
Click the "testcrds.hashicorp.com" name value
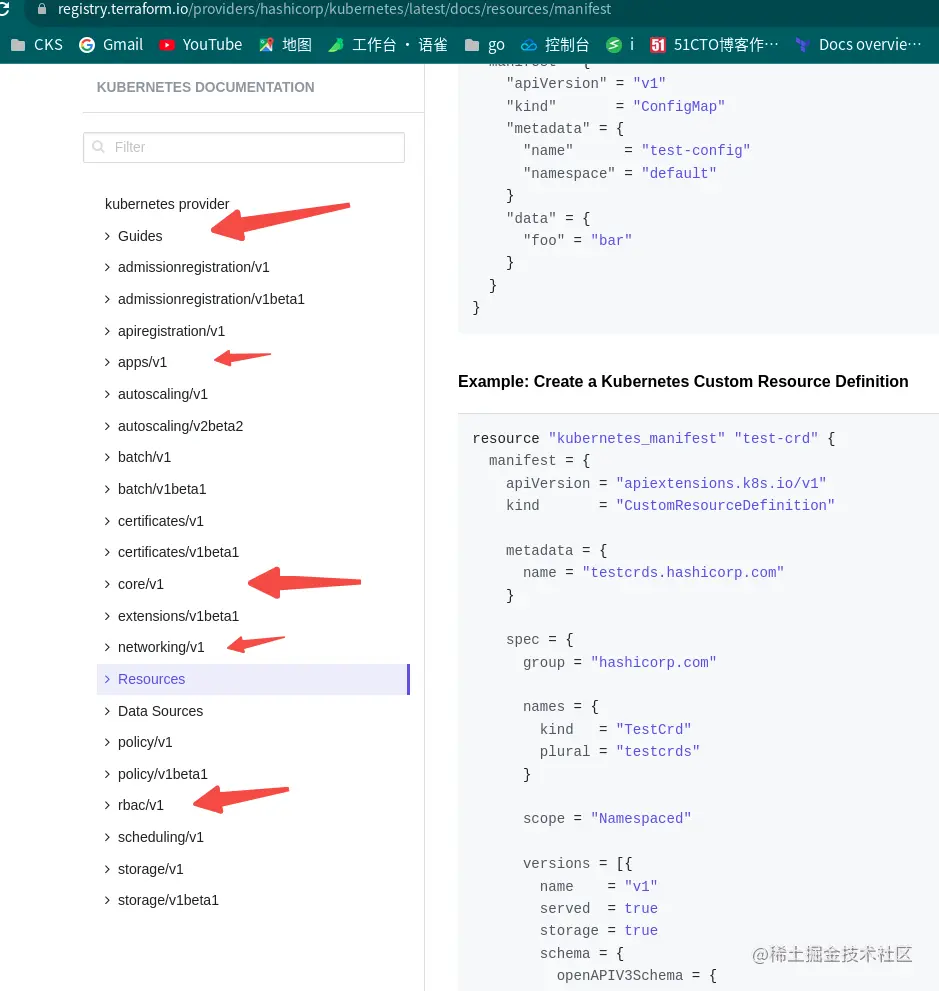pyautogui.click(x=683, y=573)
